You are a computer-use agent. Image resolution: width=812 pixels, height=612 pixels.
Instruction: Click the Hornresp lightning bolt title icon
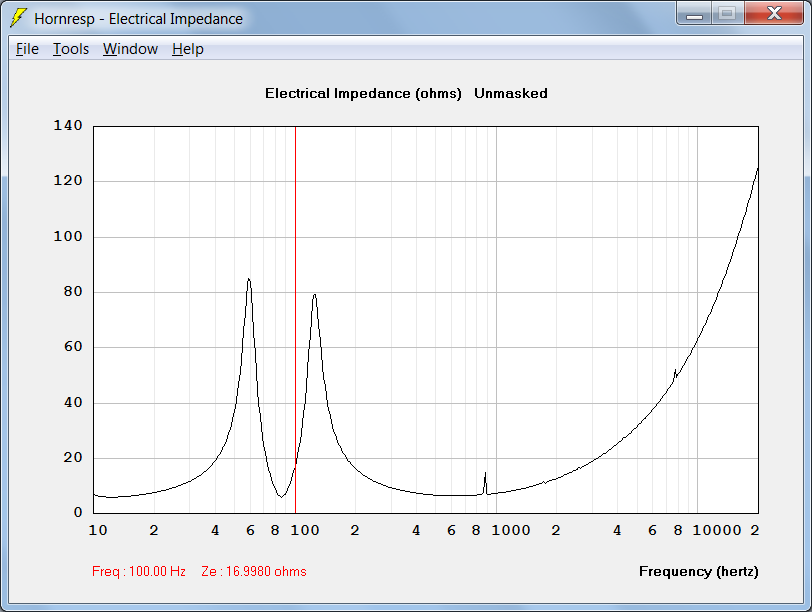(x=18, y=18)
